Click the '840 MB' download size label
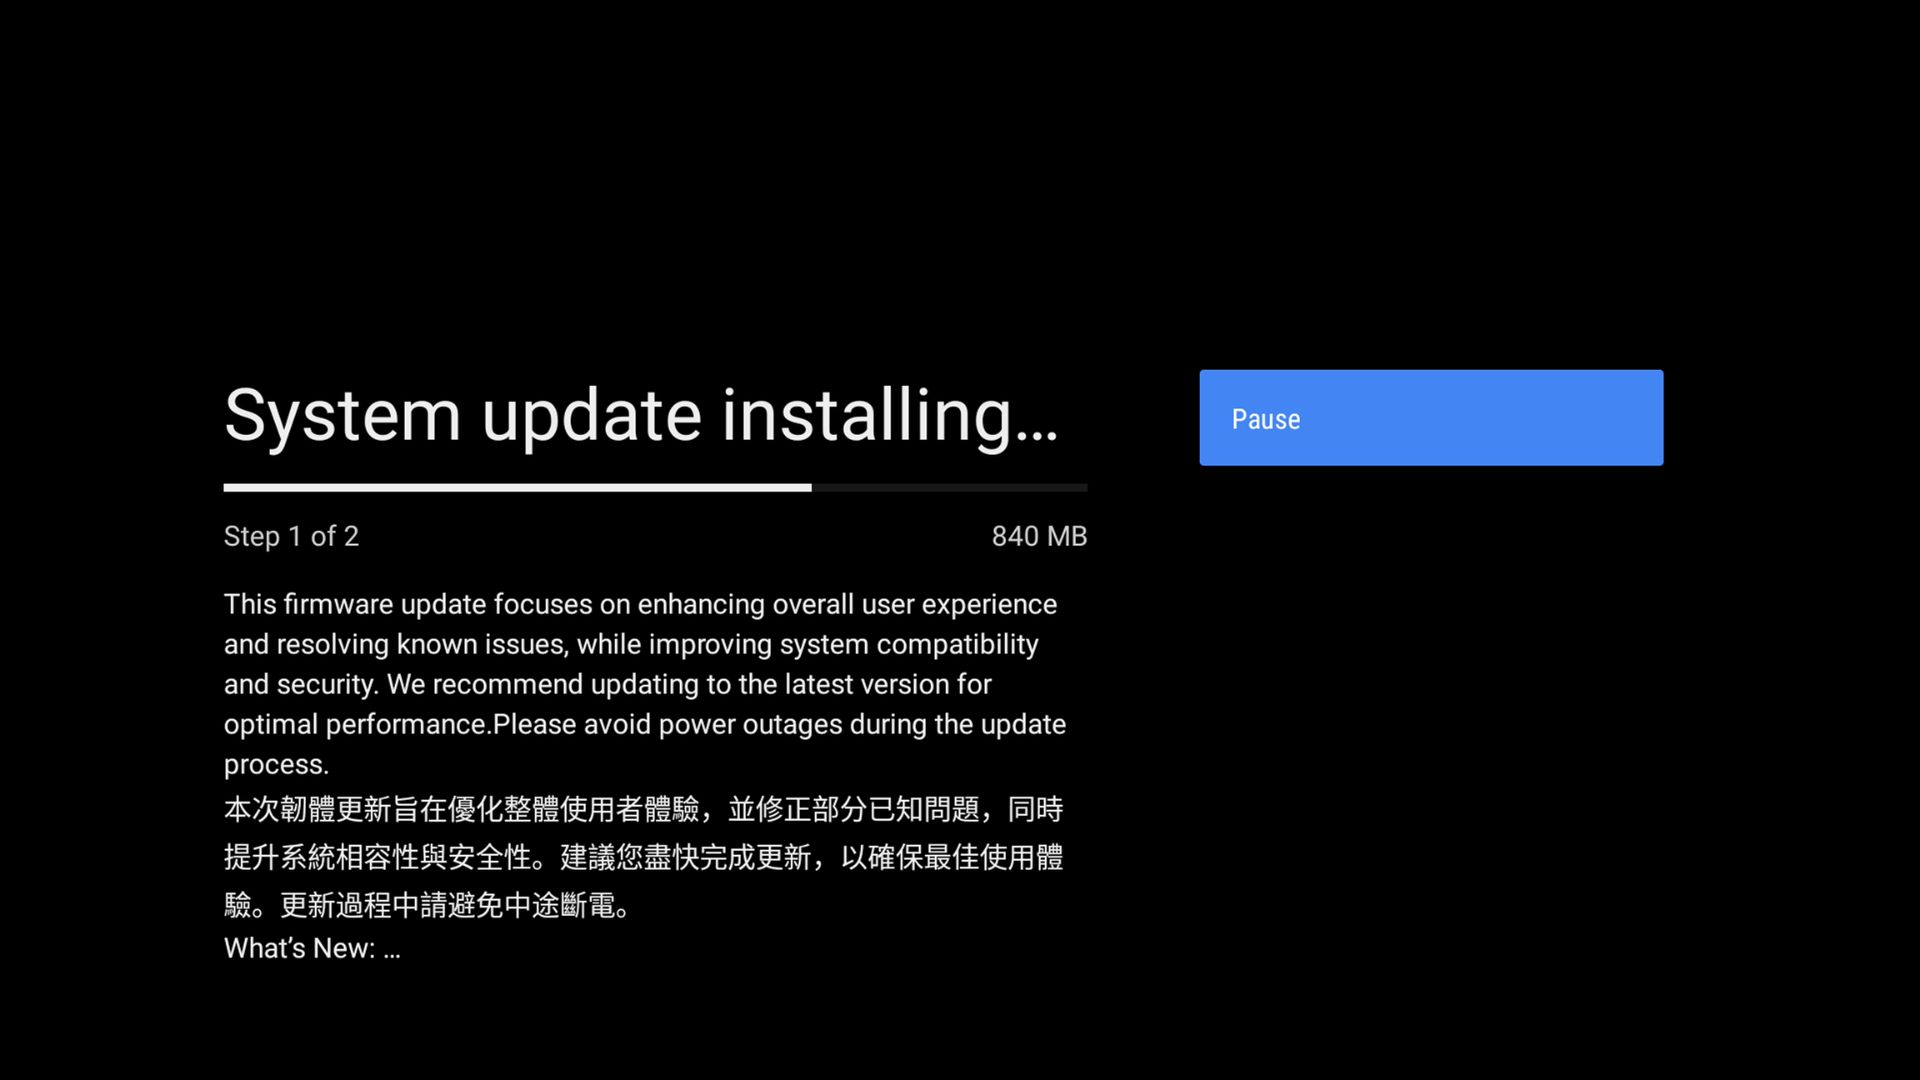 tap(1039, 537)
